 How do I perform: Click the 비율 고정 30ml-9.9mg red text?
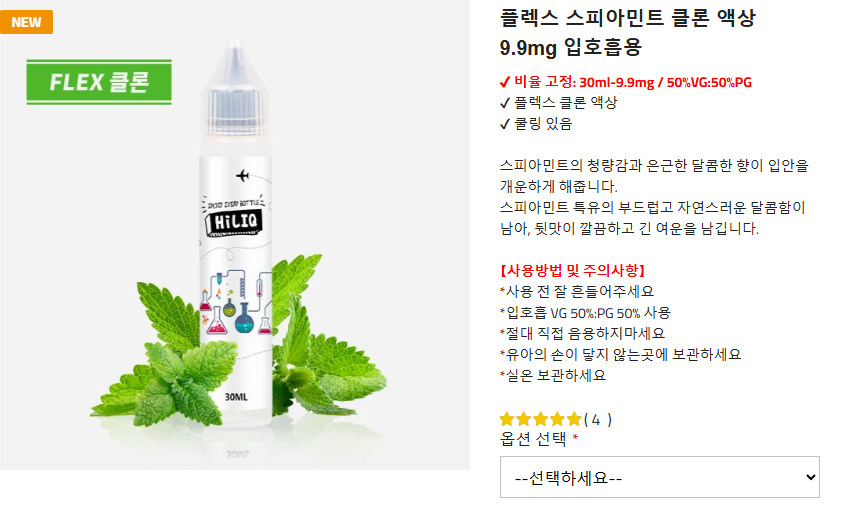[x=633, y=82]
